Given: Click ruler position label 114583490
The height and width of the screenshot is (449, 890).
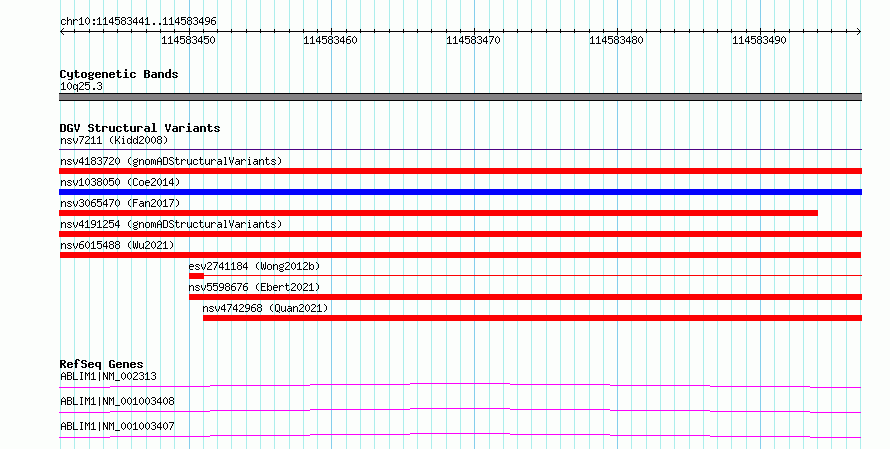Looking at the screenshot, I should pyautogui.click(x=759, y=40).
